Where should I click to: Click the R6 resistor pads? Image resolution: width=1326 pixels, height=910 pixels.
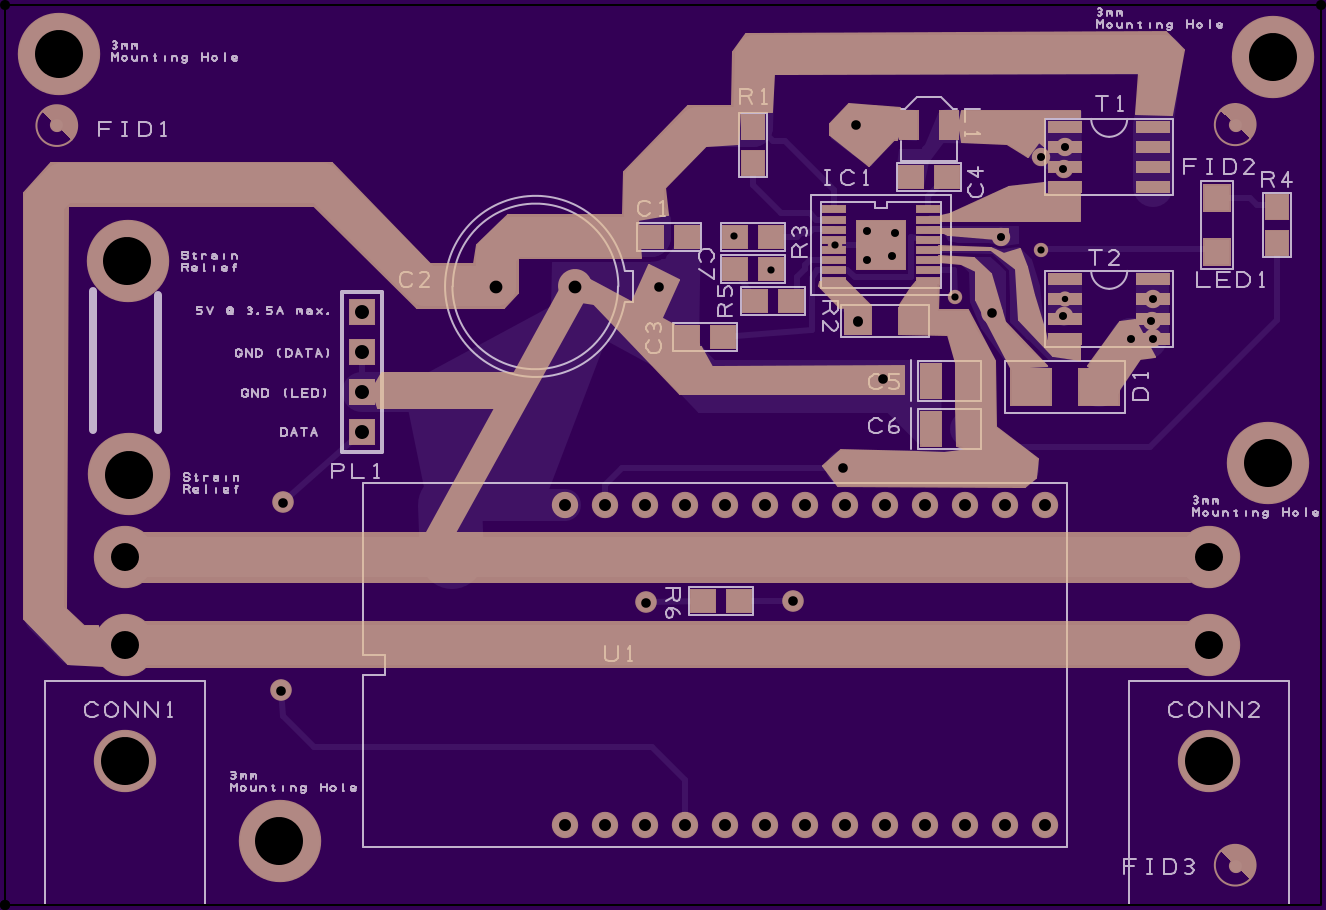click(x=721, y=601)
